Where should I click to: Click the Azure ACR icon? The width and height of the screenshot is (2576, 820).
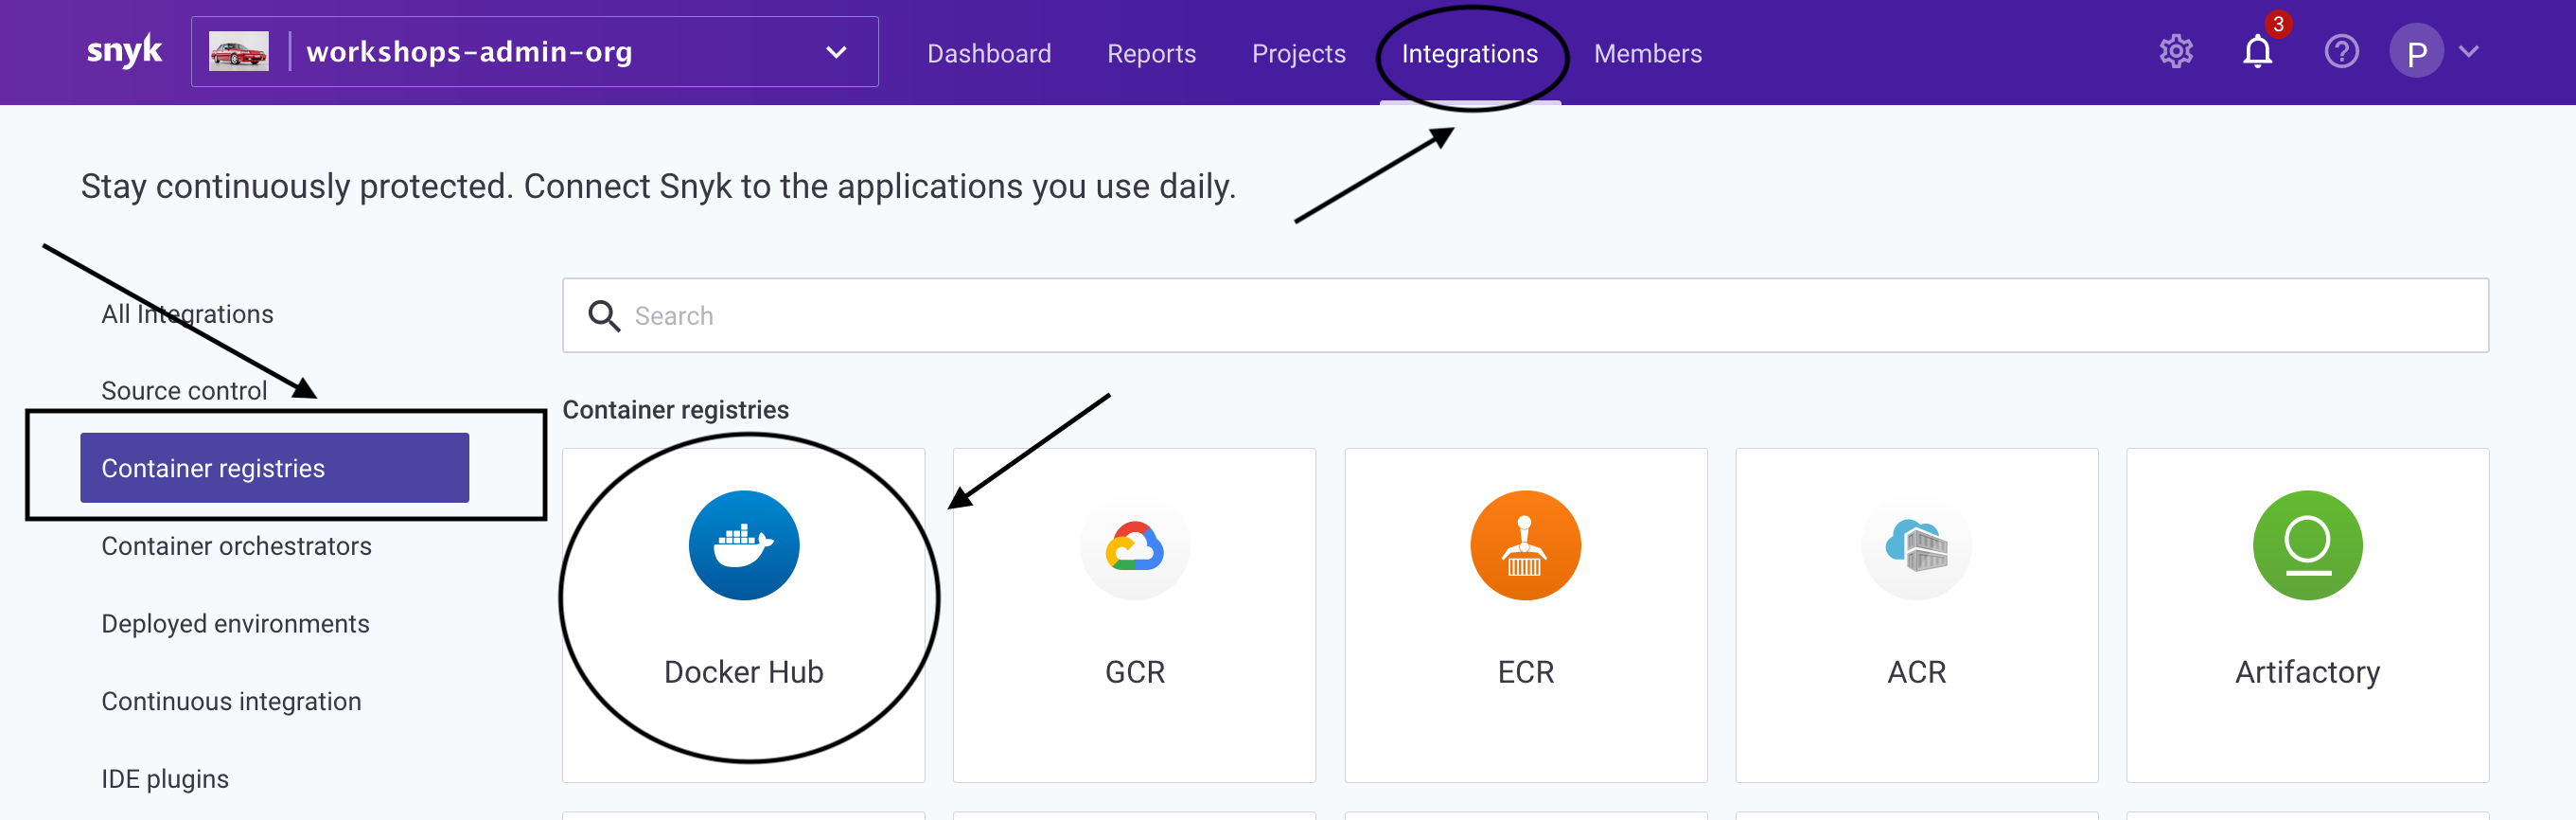pyautogui.click(x=1916, y=545)
